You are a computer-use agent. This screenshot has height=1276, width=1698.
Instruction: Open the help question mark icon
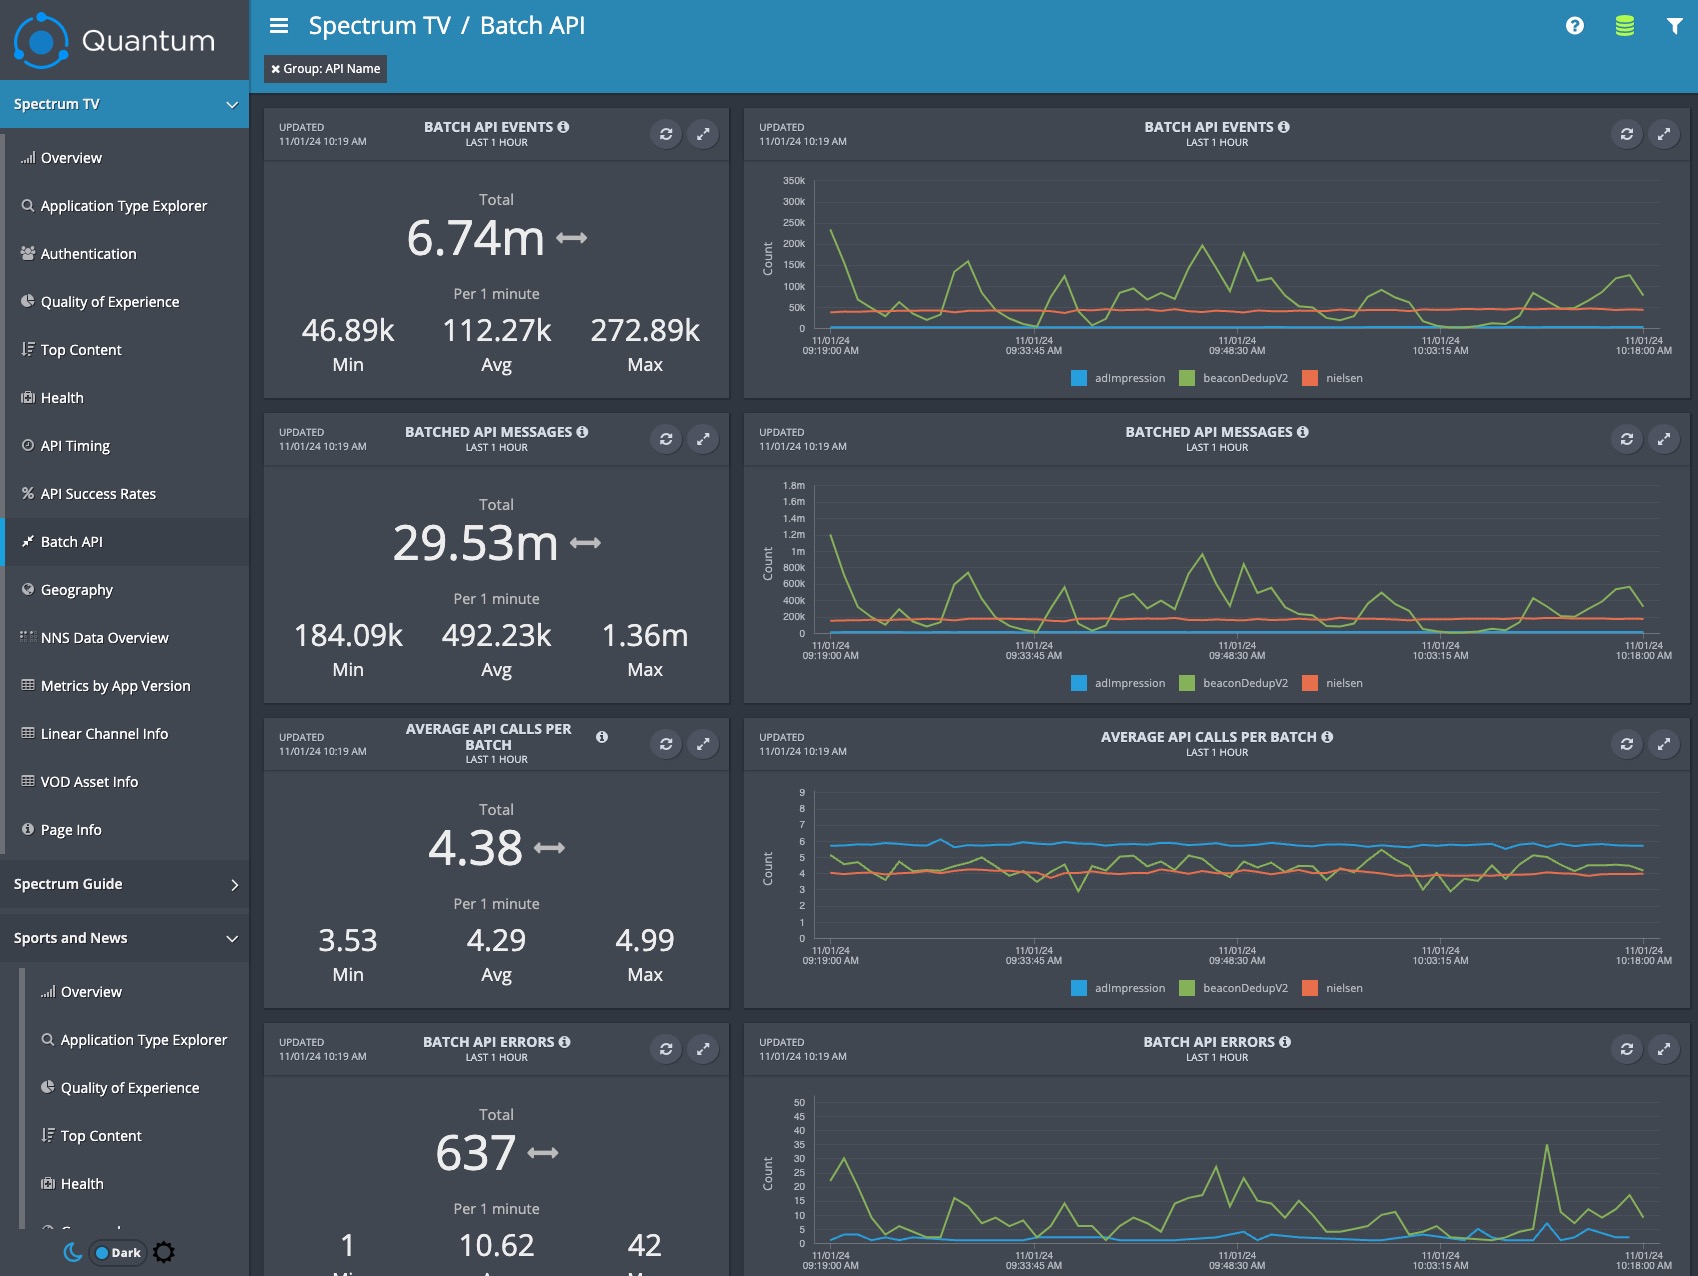pyautogui.click(x=1575, y=26)
